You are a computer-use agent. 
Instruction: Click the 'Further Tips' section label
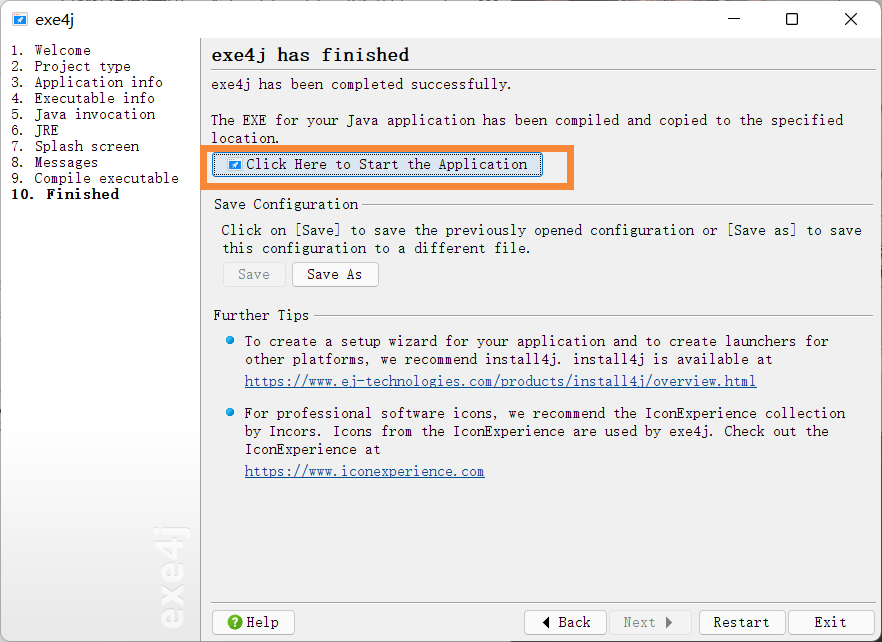tap(261, 315)
